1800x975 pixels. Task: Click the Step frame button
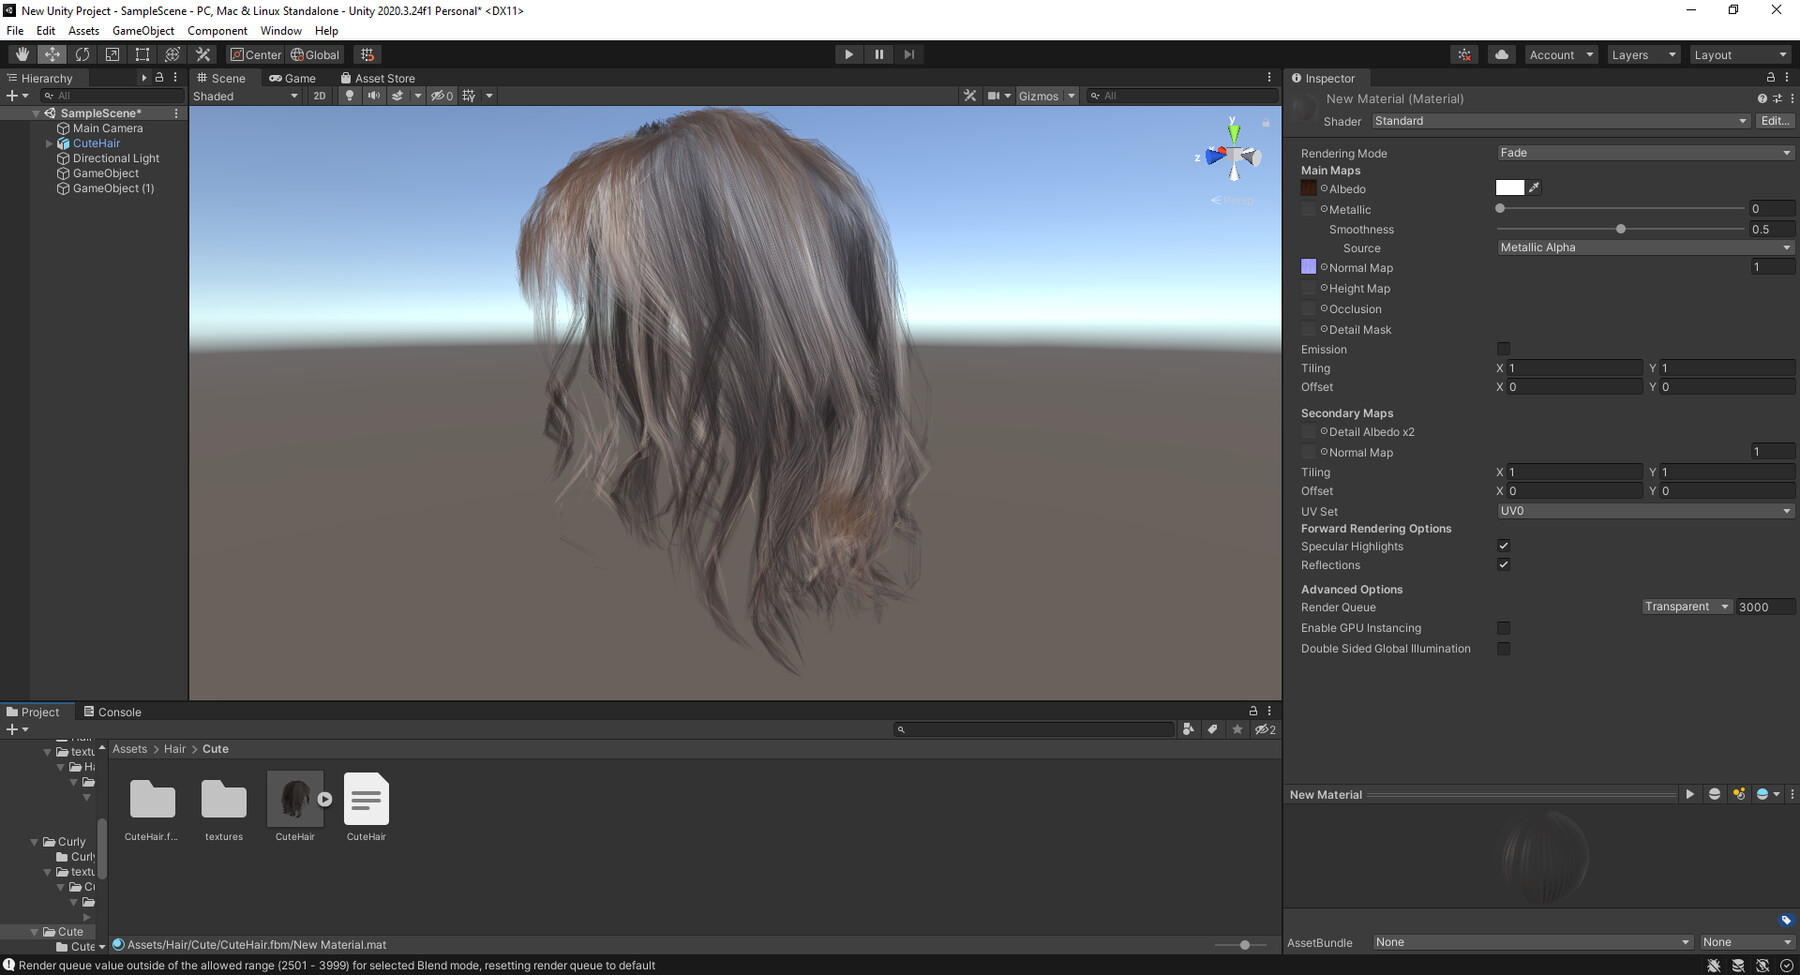tap(909, 55)
